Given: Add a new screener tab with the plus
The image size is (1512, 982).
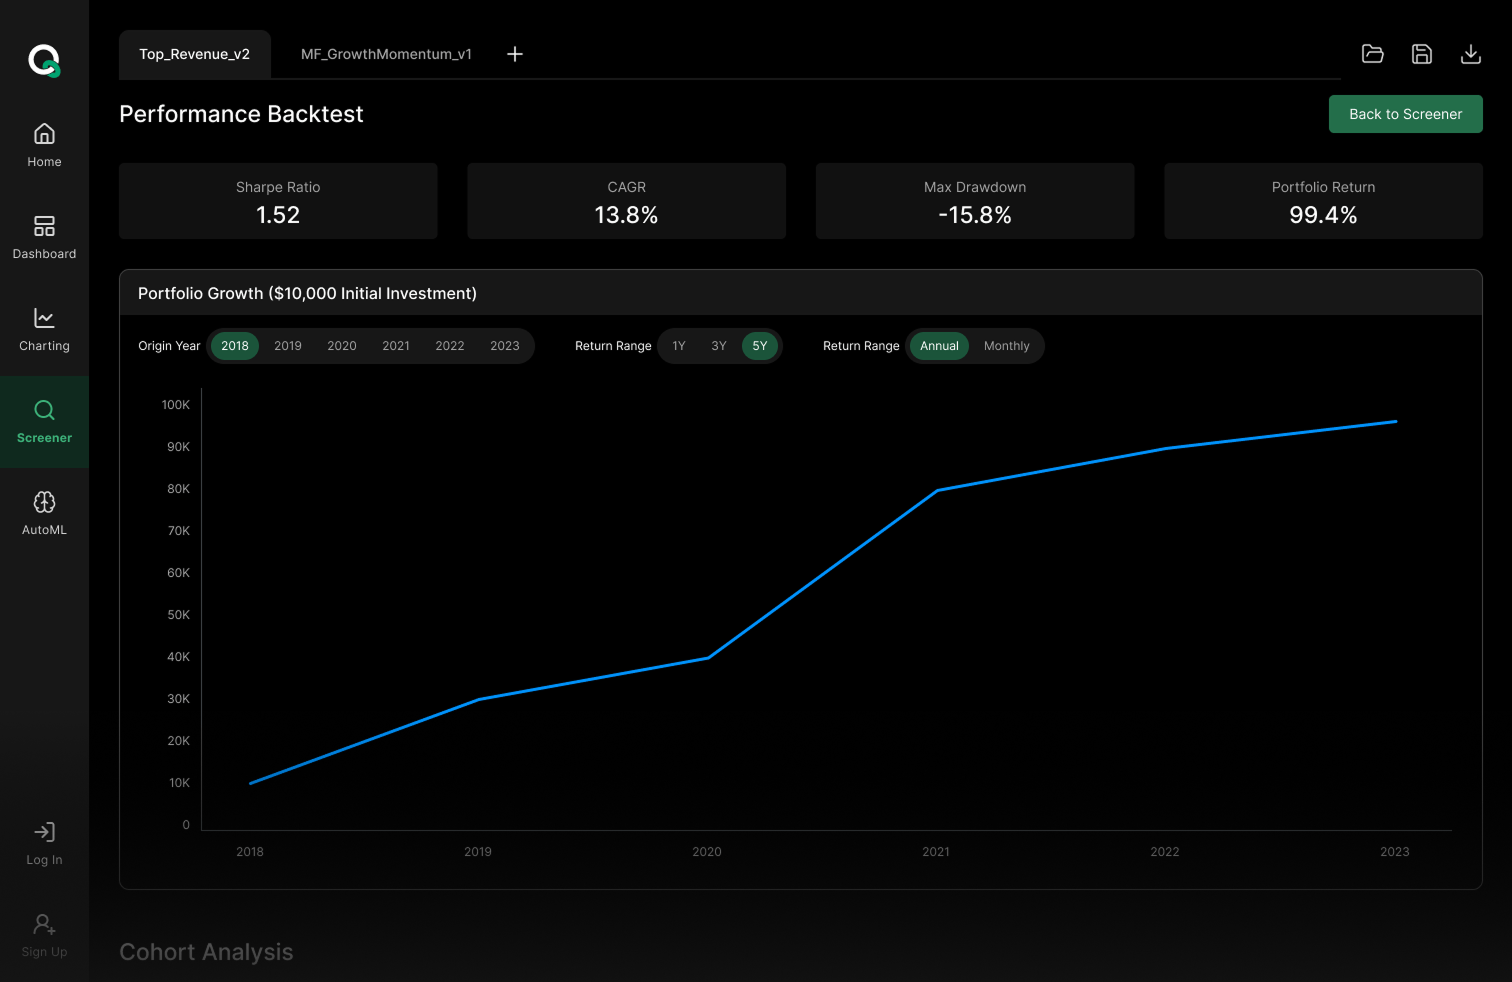Looking at the screenshot, I should click(x=514, y=54).
